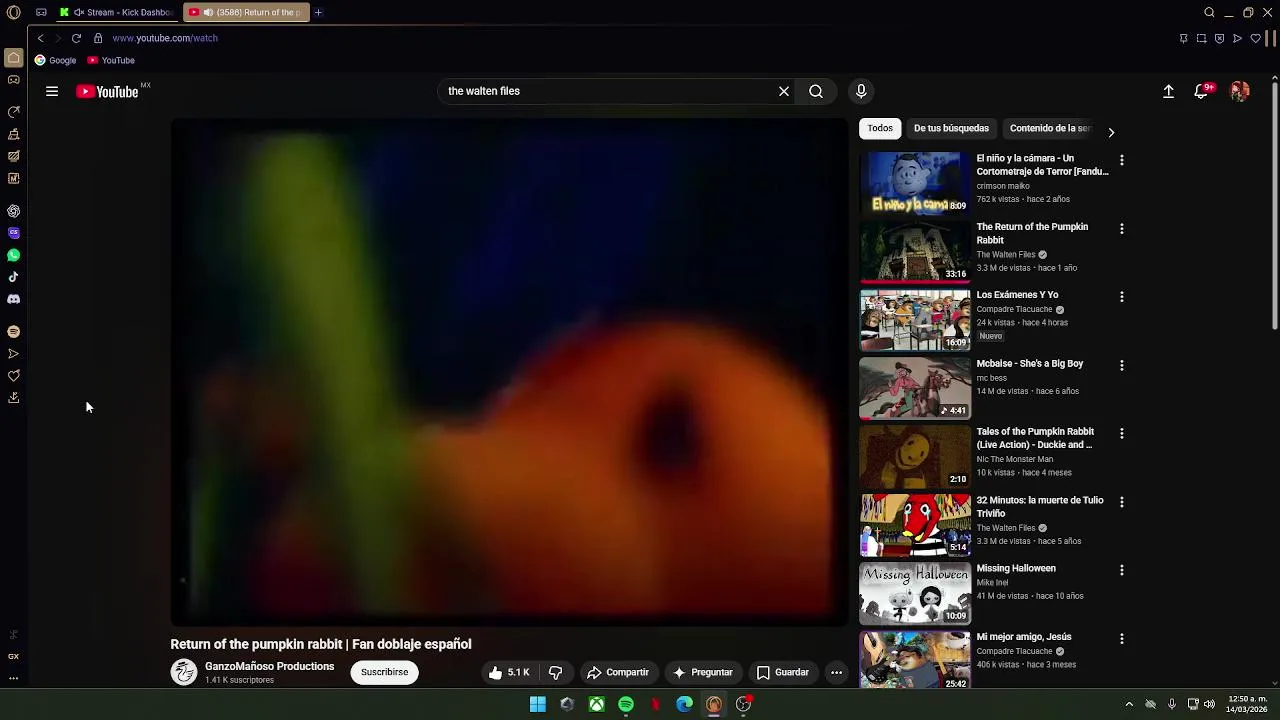Open Discord in the Opera sidebar
The image size is (1280, 720).
(x=13, y=299)
